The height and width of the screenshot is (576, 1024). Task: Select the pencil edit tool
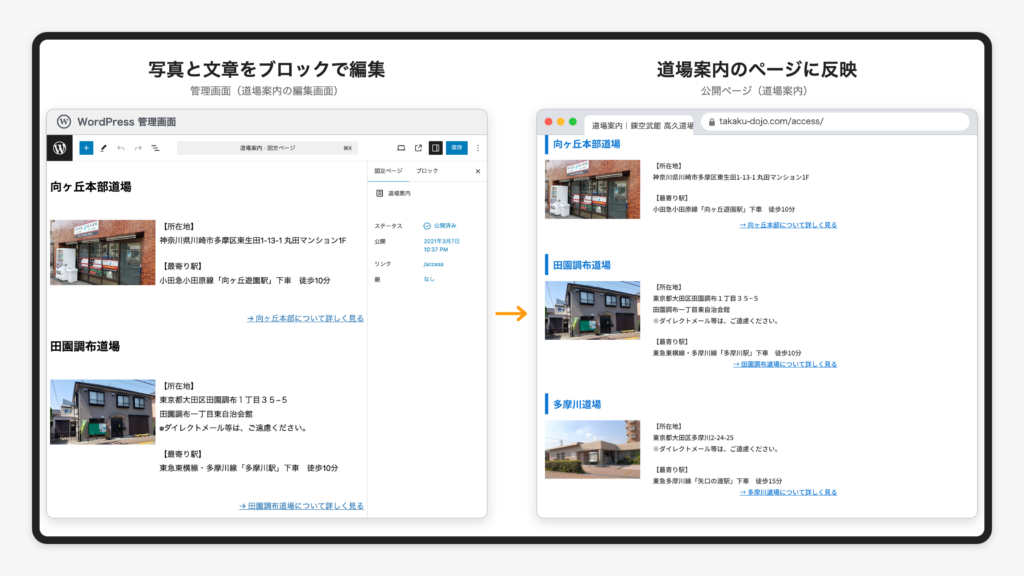[x=103, y=148]
